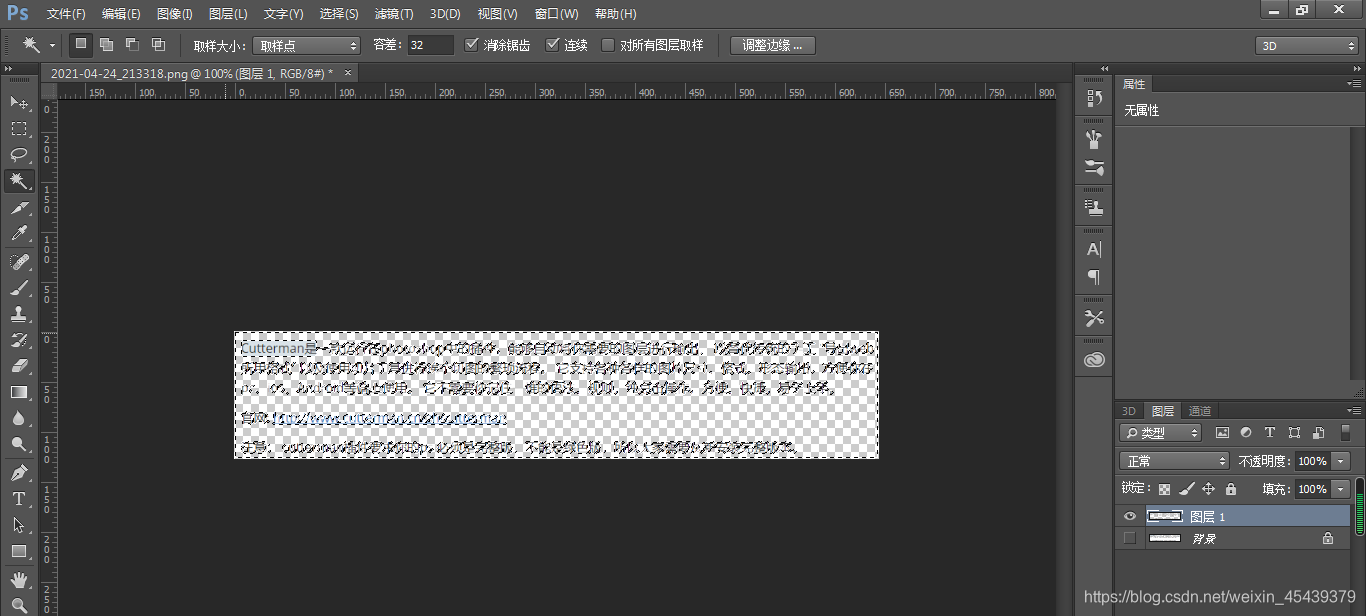Open 填充 fill slider arrow
Image resolution: width=1366 pixels, height=616 pixels.
click(1340, 489)
